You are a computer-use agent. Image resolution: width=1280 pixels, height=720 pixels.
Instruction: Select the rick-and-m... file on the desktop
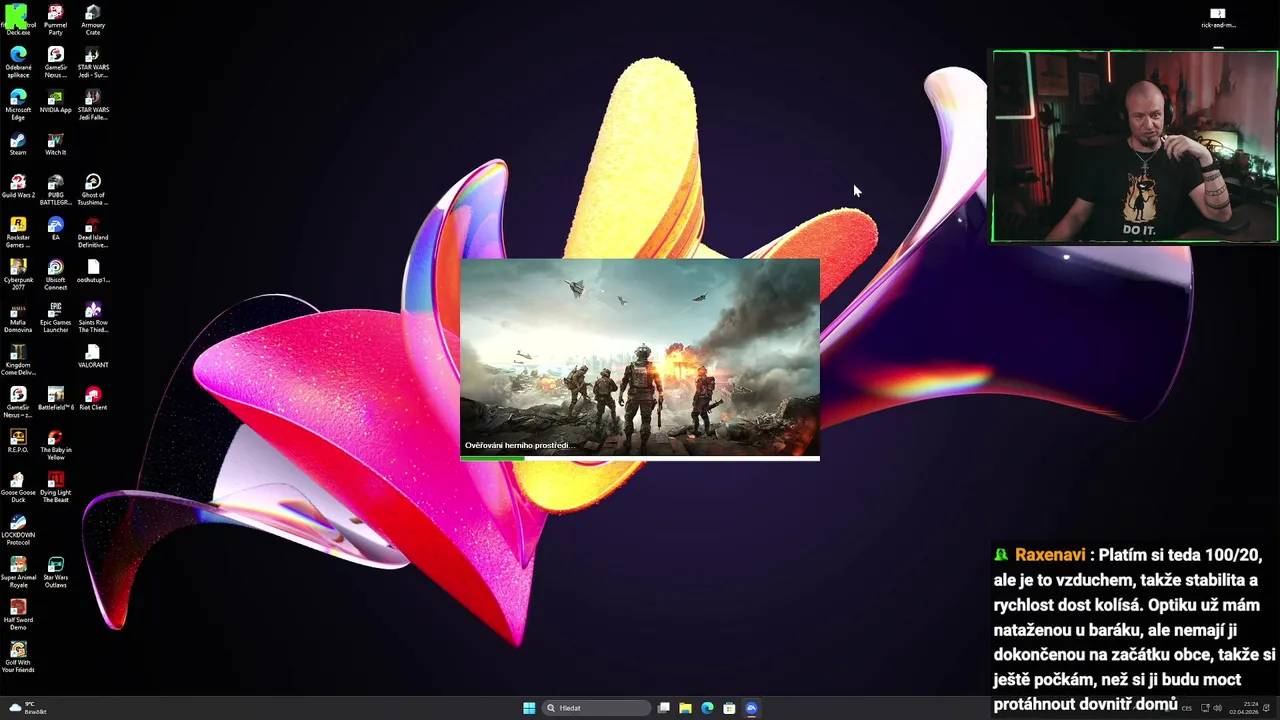[x=1218, y=17]
